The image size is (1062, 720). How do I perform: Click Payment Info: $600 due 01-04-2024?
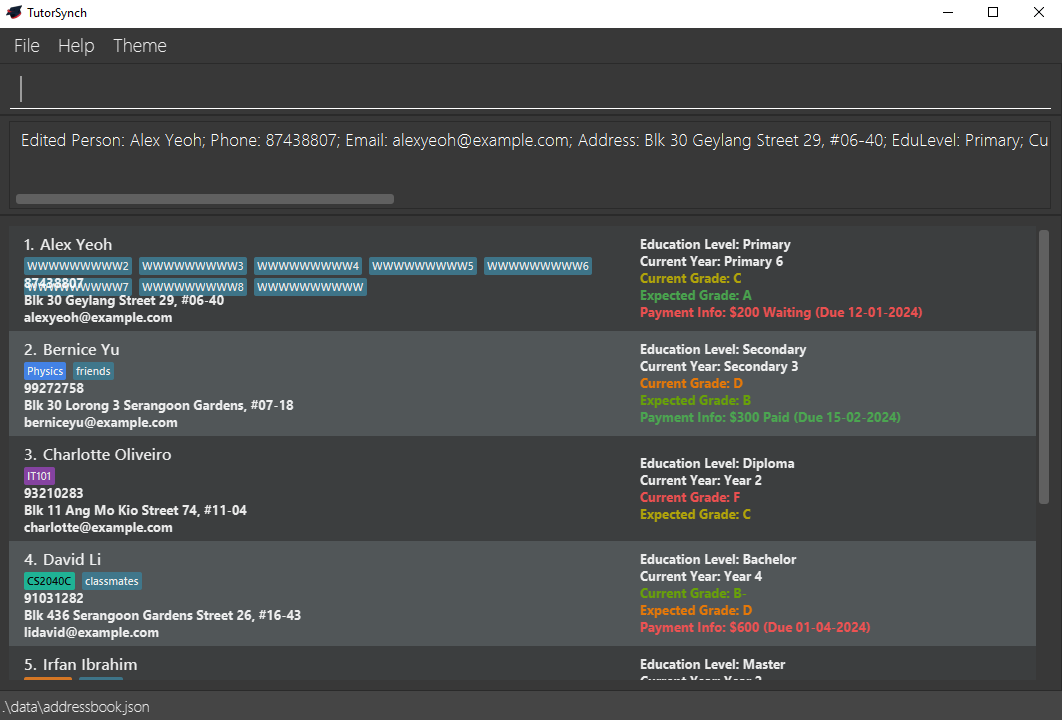pos(755,627)
